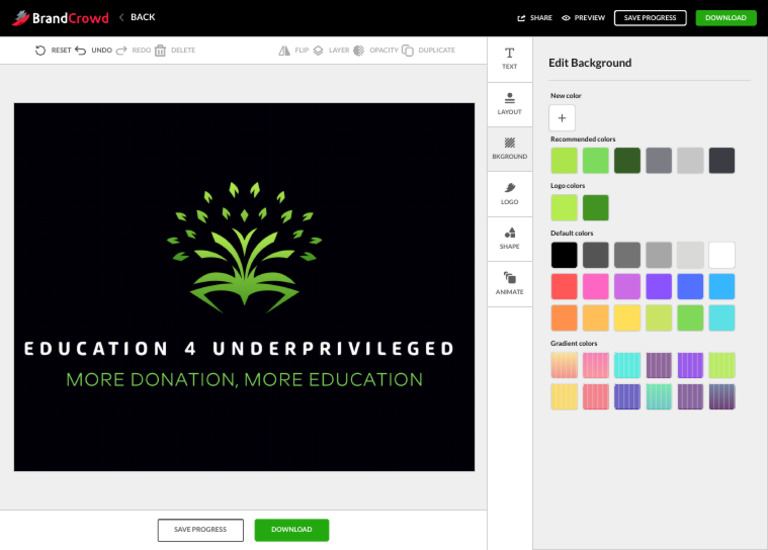Apply the indigo blue gradient swatch
768x550 pixels.
627,397
